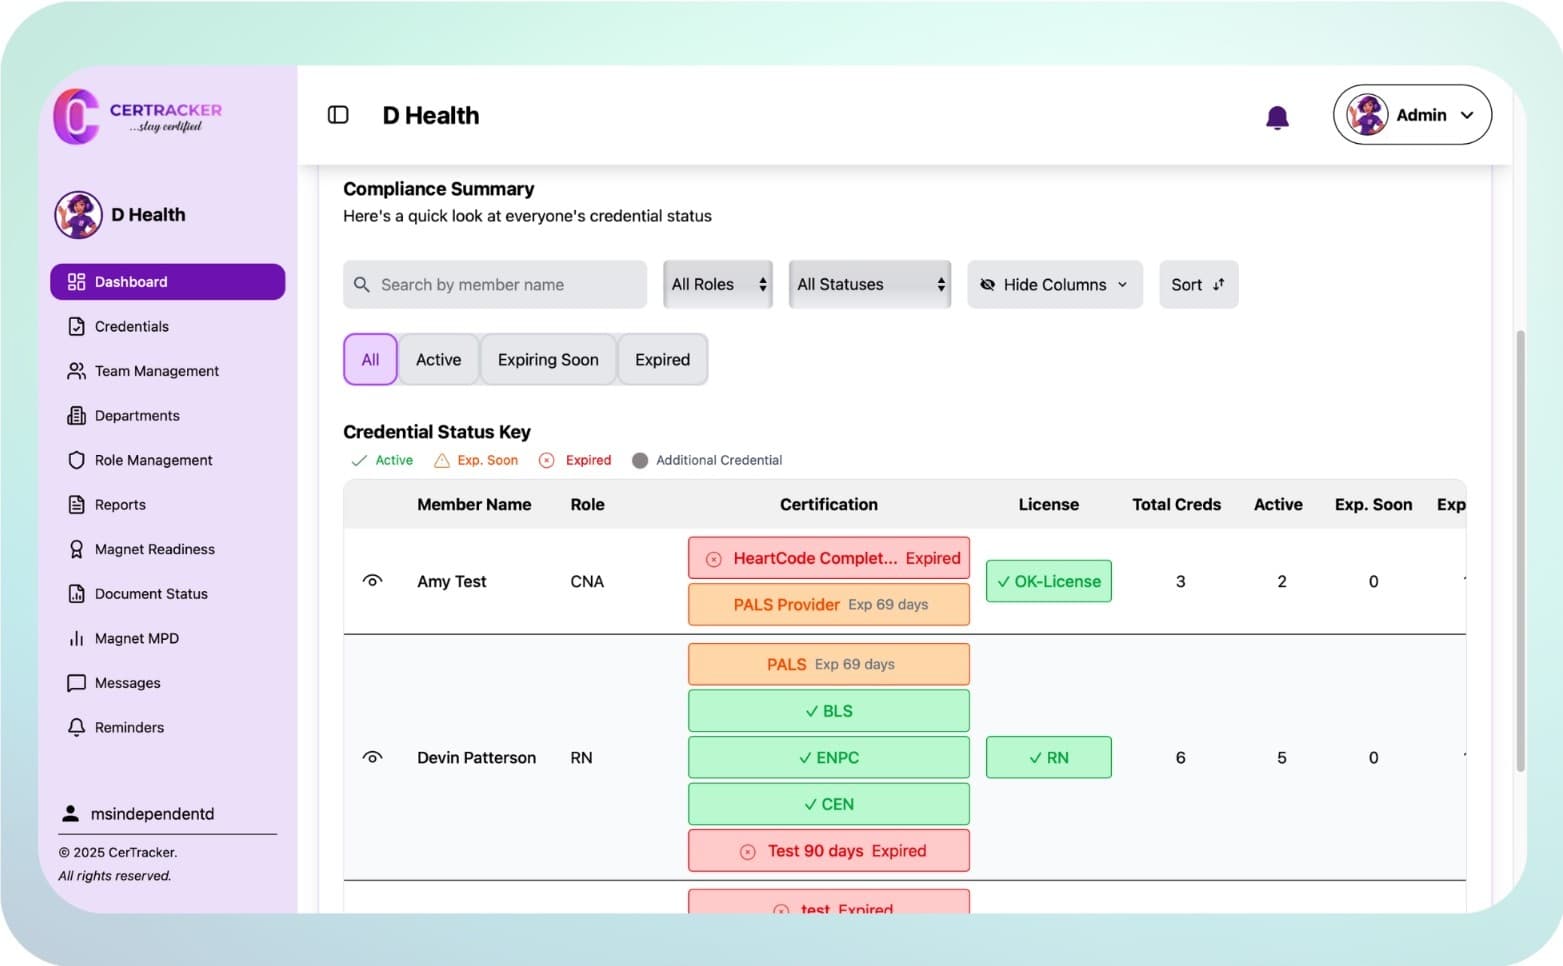Image resolution: width=1563 pixels, height=966 pixels.
Task: Select the Expired filter tab
Action: click(x=662, y=359)
